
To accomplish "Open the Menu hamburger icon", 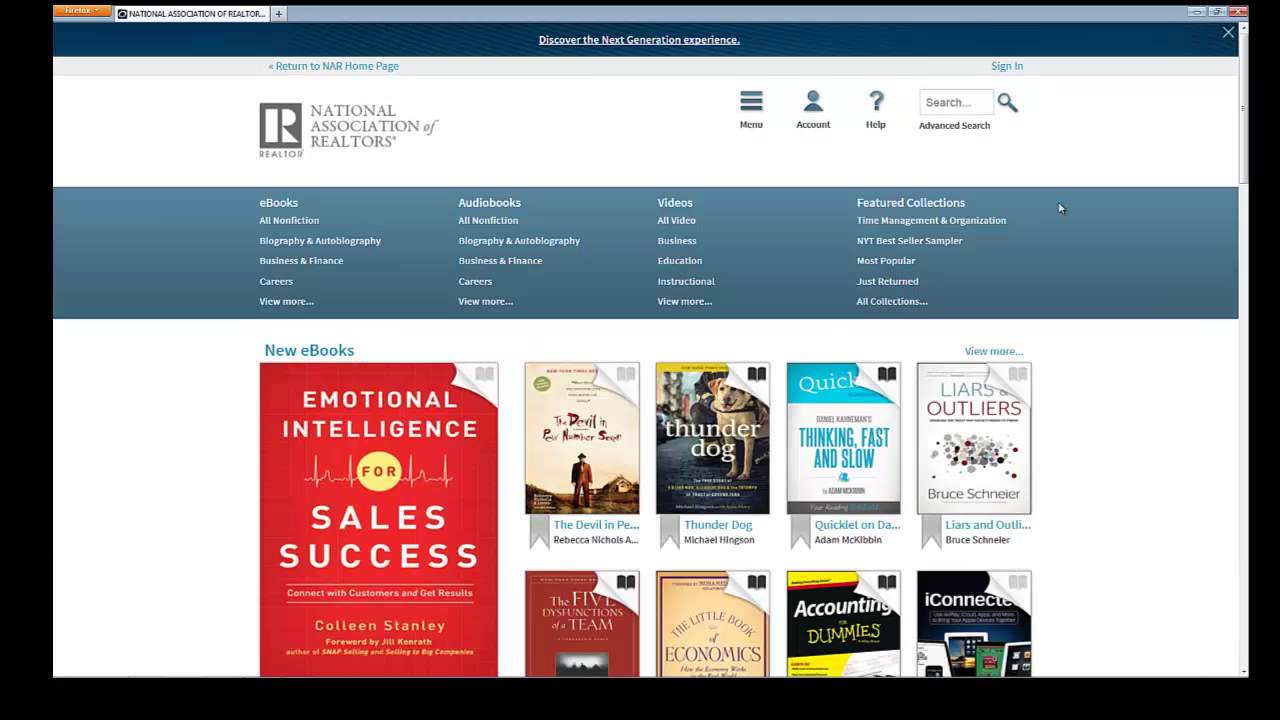I will 751,101.
